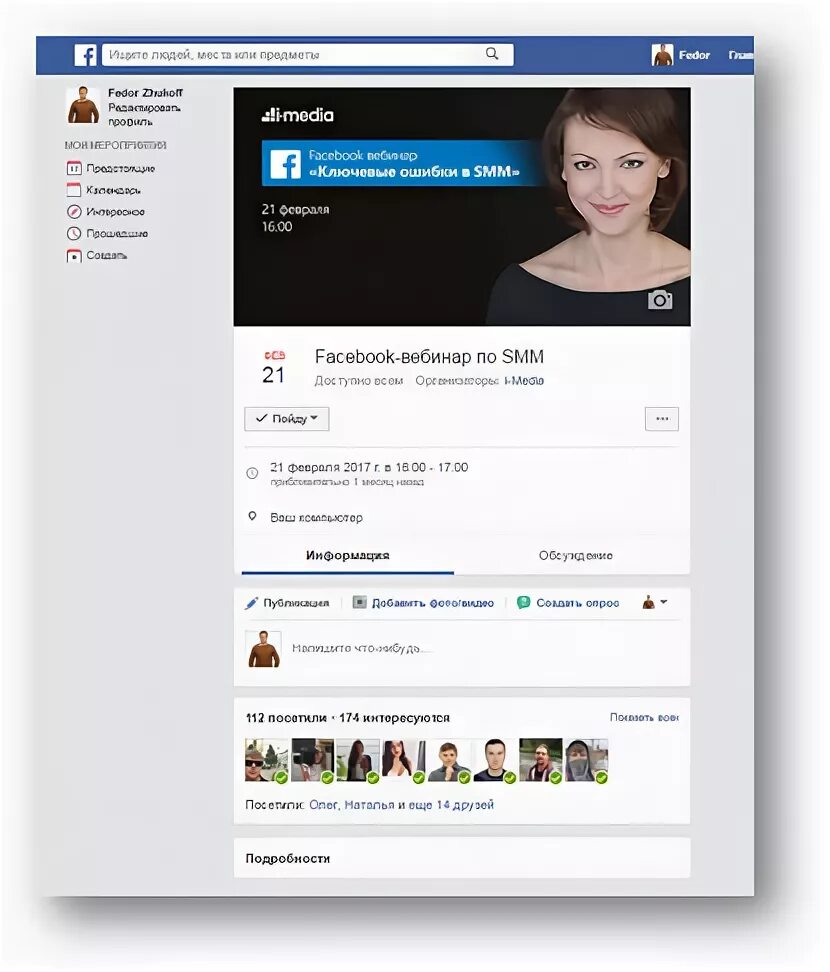Click the i-media logo on cover
The image size is (830, 972).
[298, 115]
